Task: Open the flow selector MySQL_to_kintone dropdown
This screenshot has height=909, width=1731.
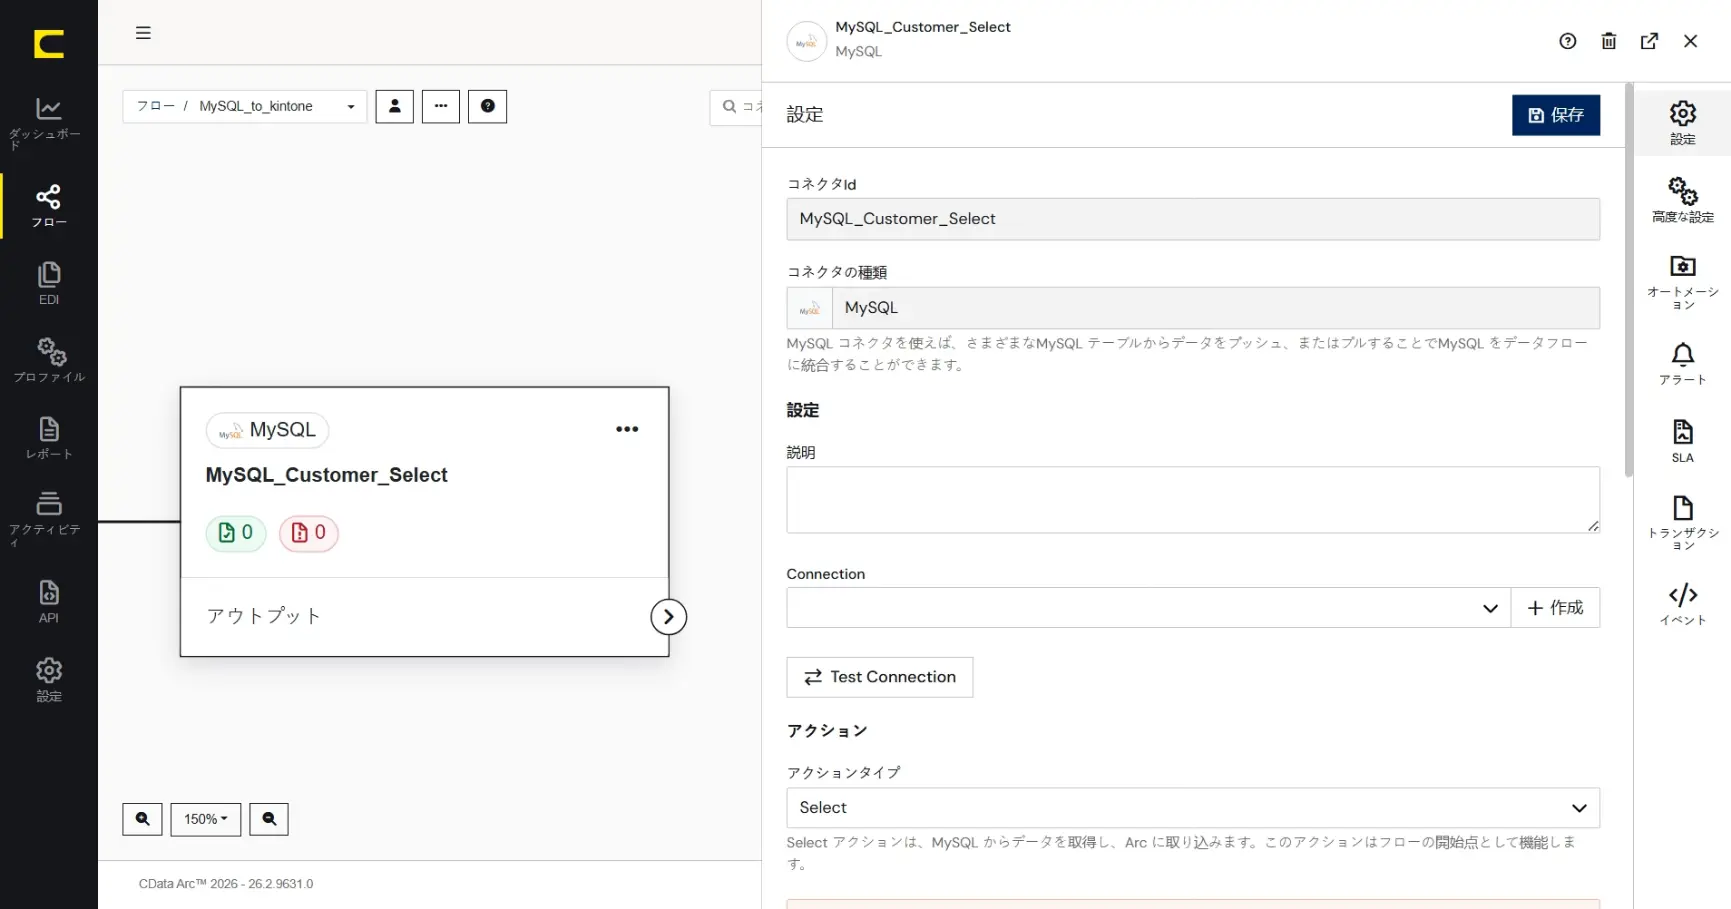Action: click(245, 106)
